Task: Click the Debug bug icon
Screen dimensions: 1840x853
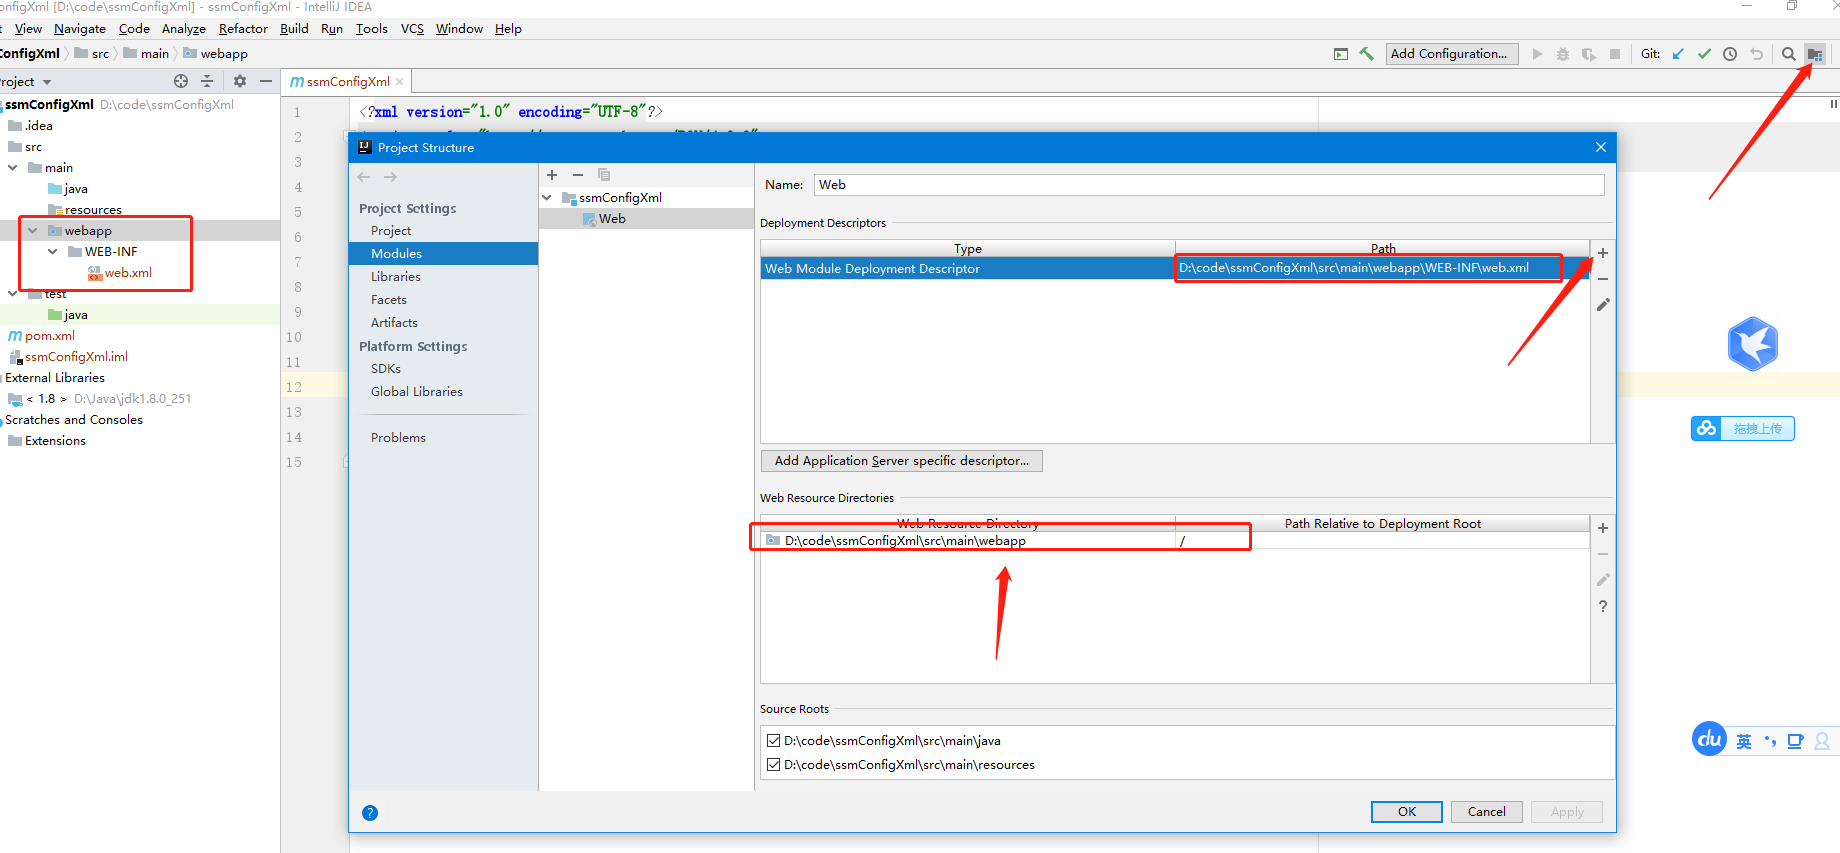Action: click(x=1563, y=54)
